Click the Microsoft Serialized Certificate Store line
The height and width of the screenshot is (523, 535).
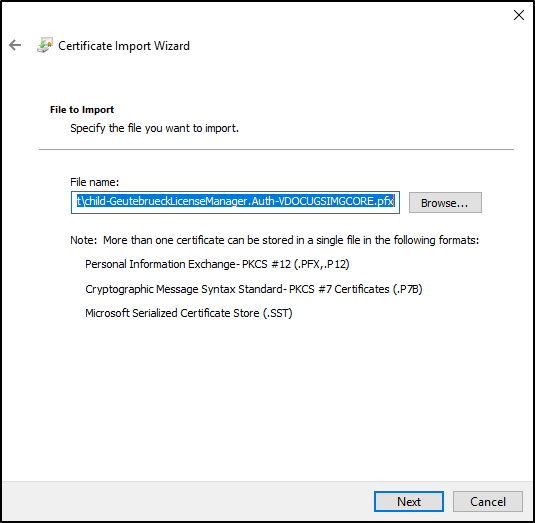[189, 313]
